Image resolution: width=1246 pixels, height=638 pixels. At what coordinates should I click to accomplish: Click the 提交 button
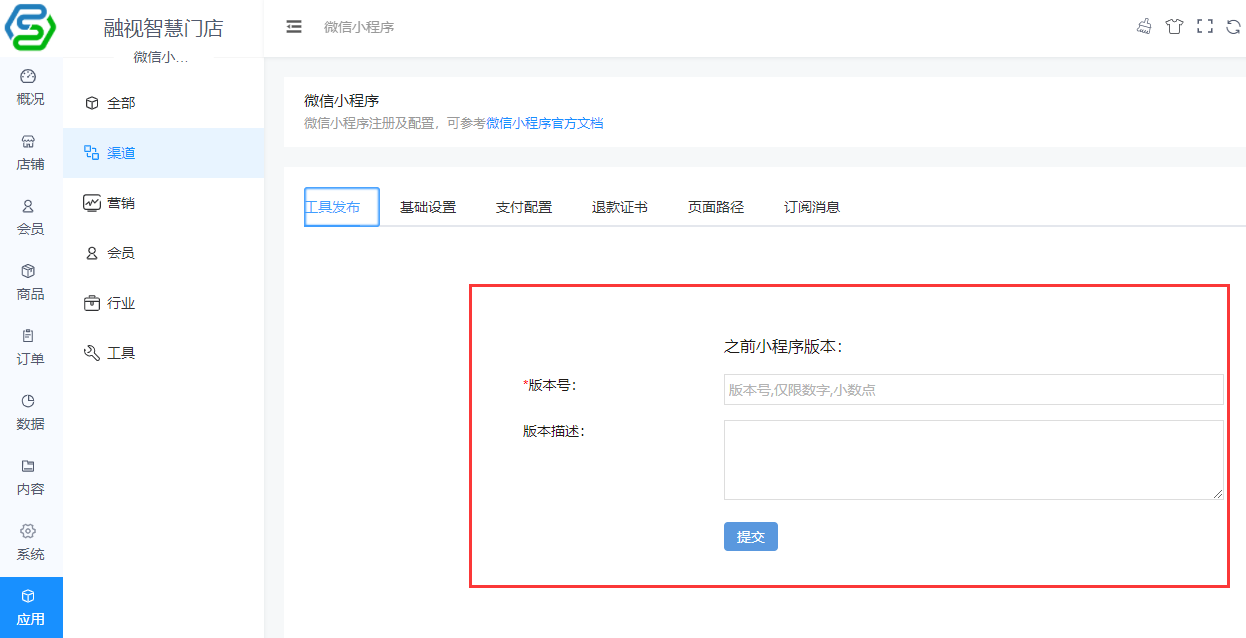(x=751, y=536)
